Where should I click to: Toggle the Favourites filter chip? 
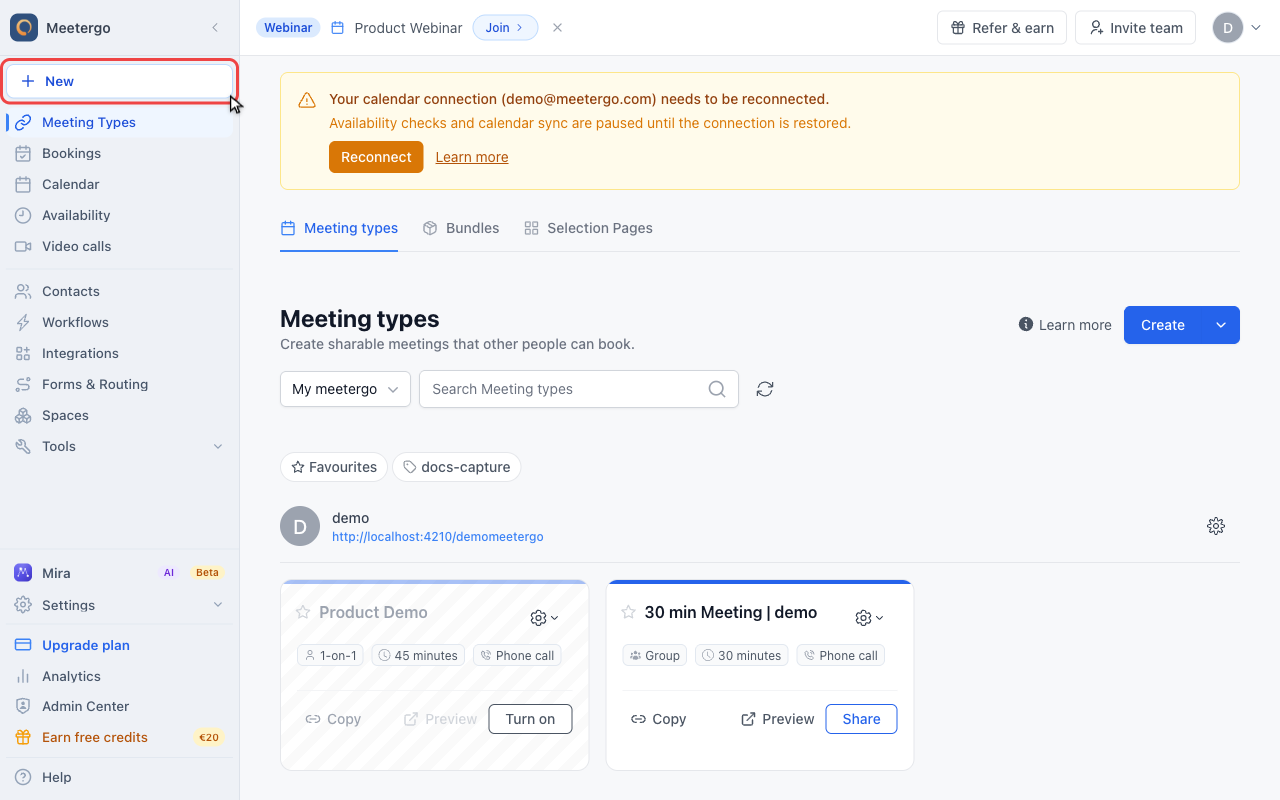click(x=334, y=467)
